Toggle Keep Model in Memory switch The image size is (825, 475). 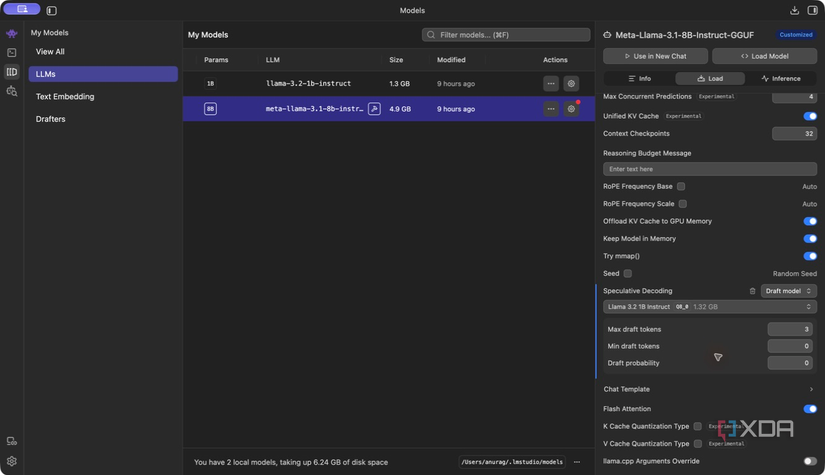pos(810,238)
